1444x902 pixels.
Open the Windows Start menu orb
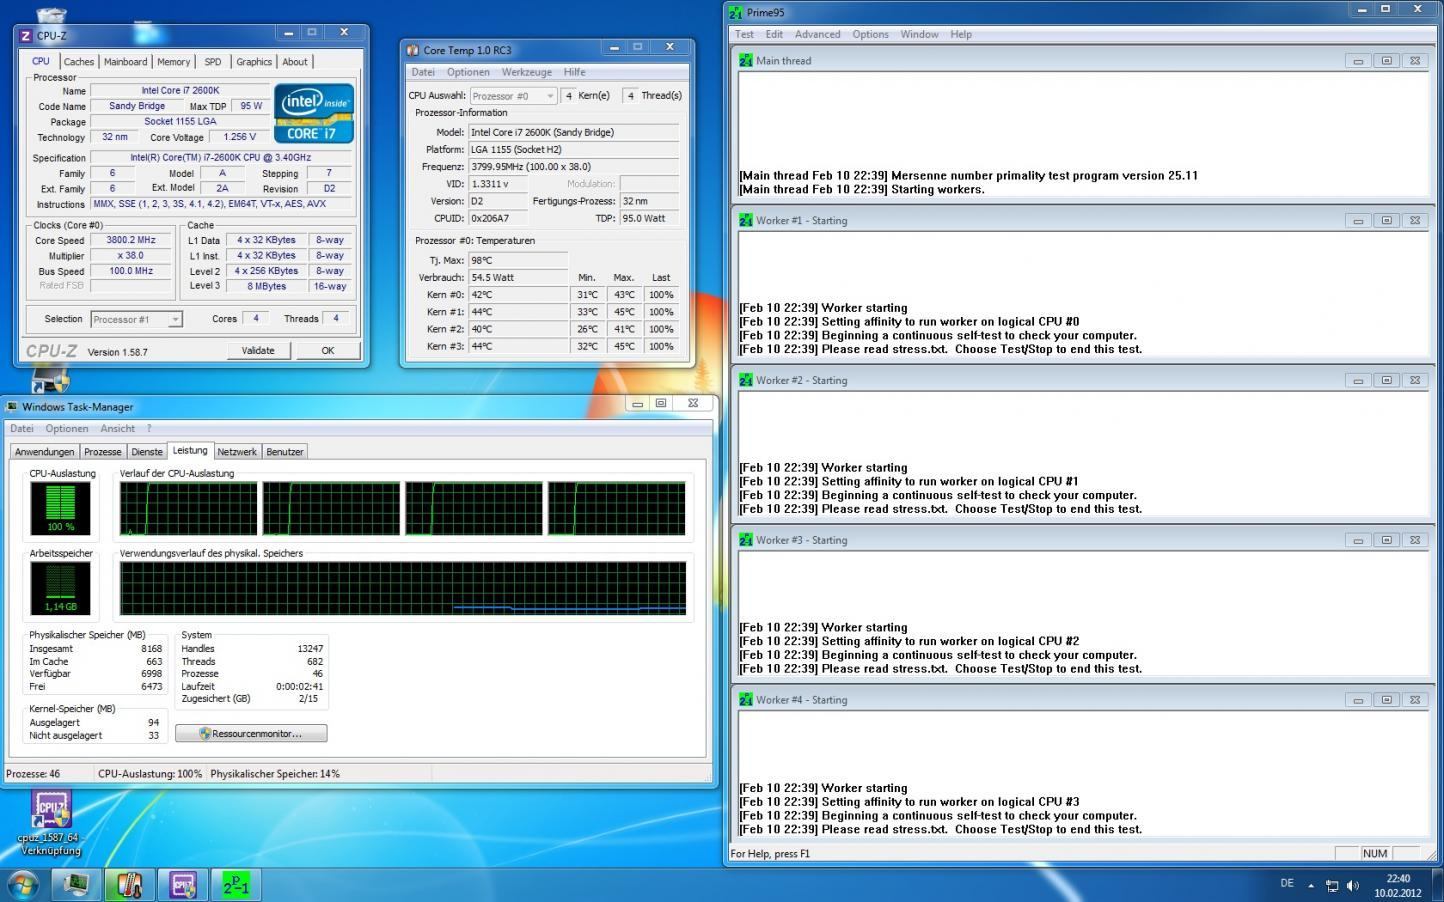click(23, 885)
